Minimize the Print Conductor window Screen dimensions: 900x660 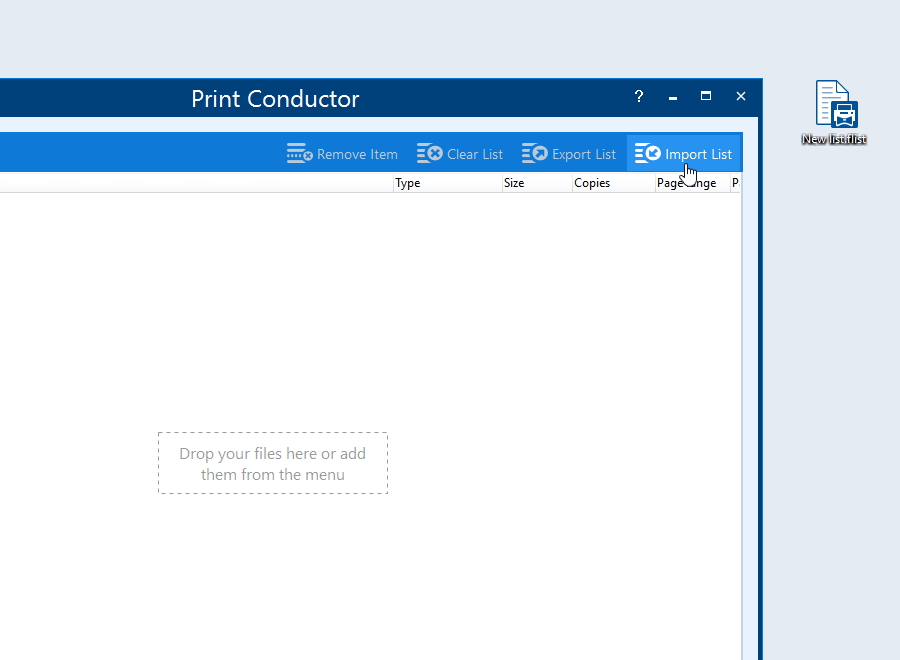coord(673,97)
